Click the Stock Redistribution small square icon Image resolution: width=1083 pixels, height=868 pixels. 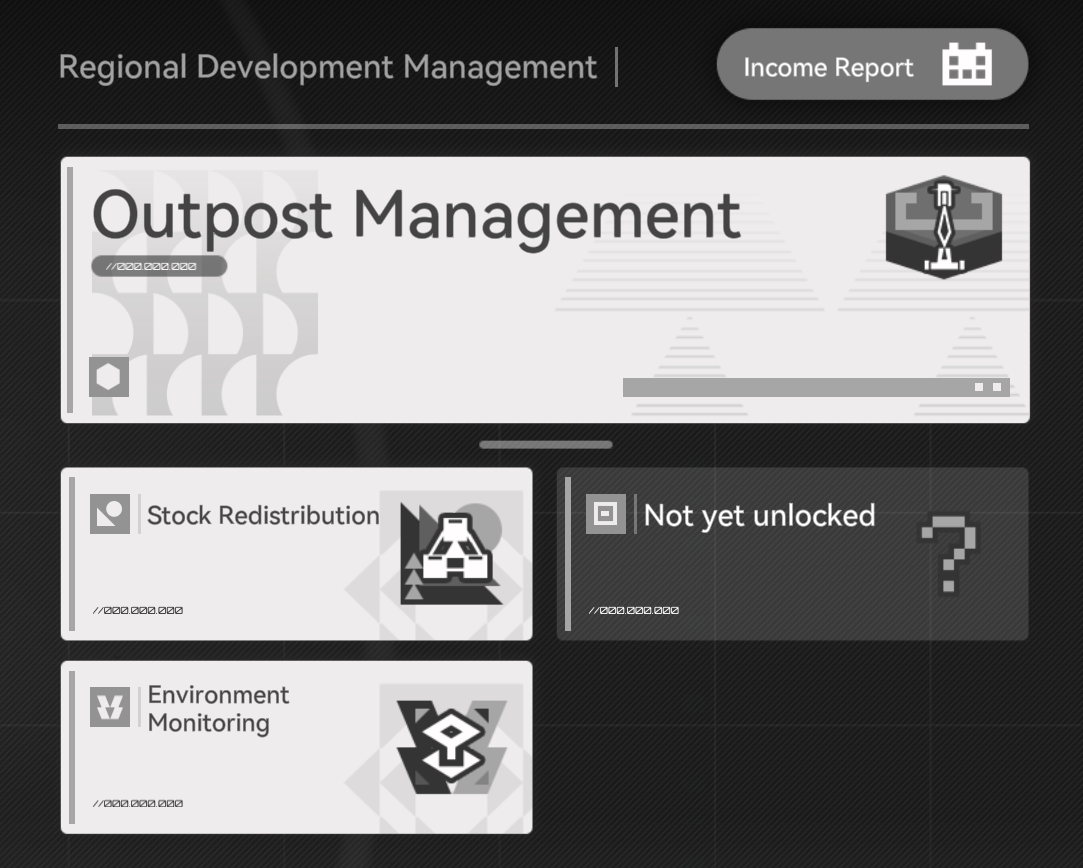click(x=110, y=514)
